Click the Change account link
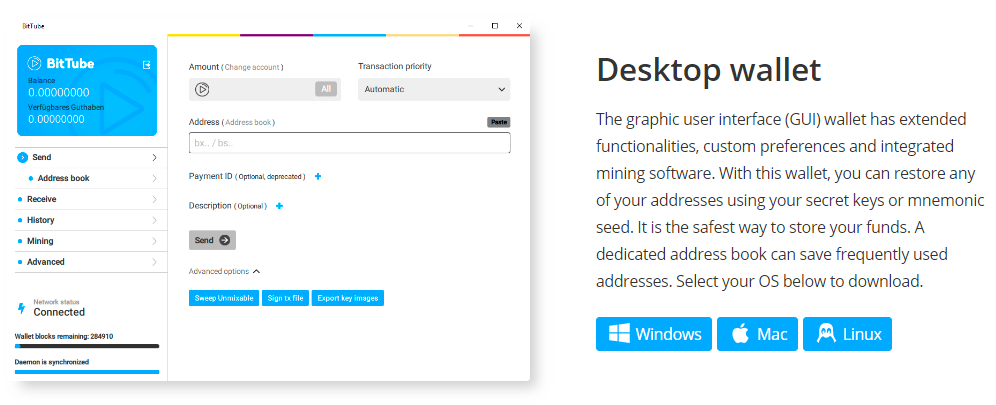The height and width of the screenshot is (405, 996). [x=252, y=67]
